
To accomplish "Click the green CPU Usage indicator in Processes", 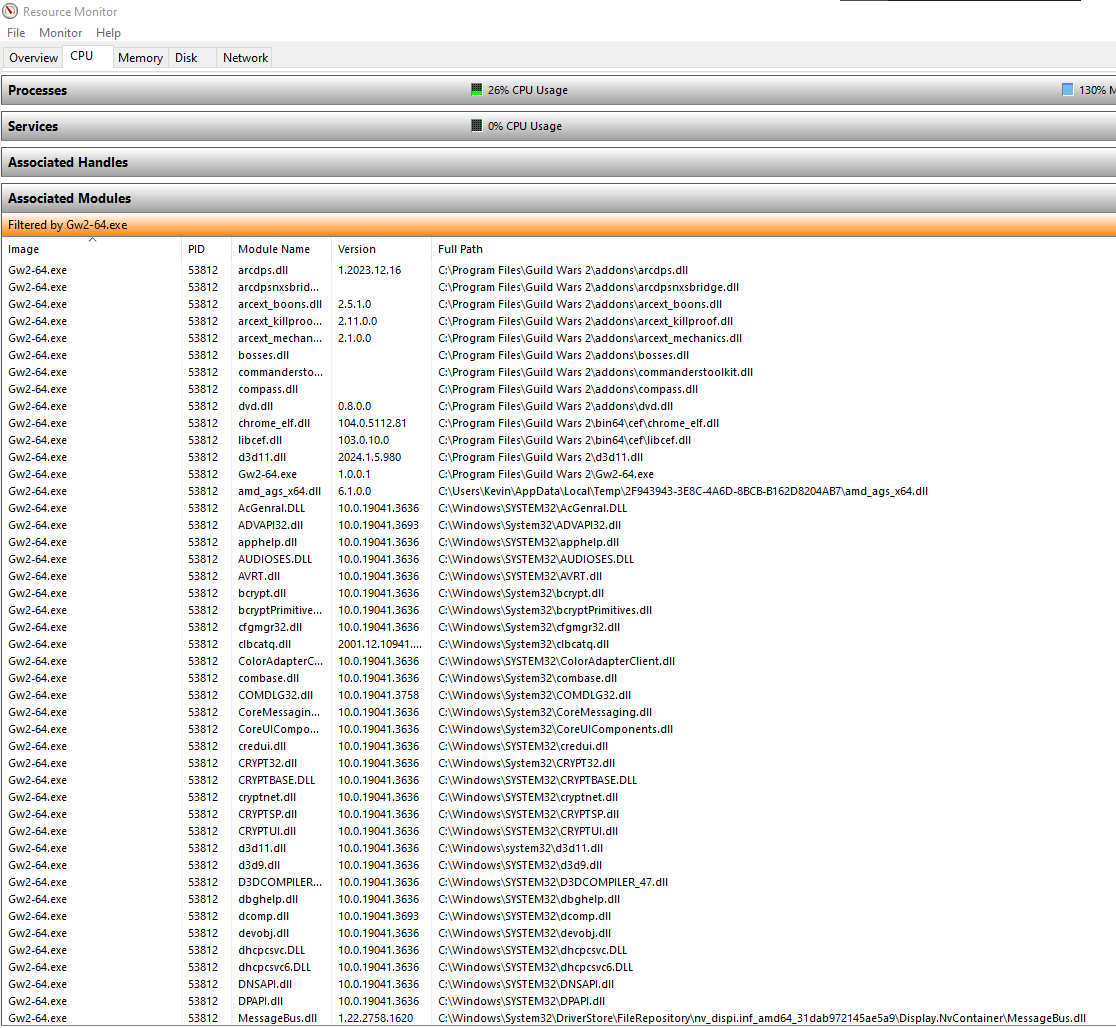I will (477, 90).
